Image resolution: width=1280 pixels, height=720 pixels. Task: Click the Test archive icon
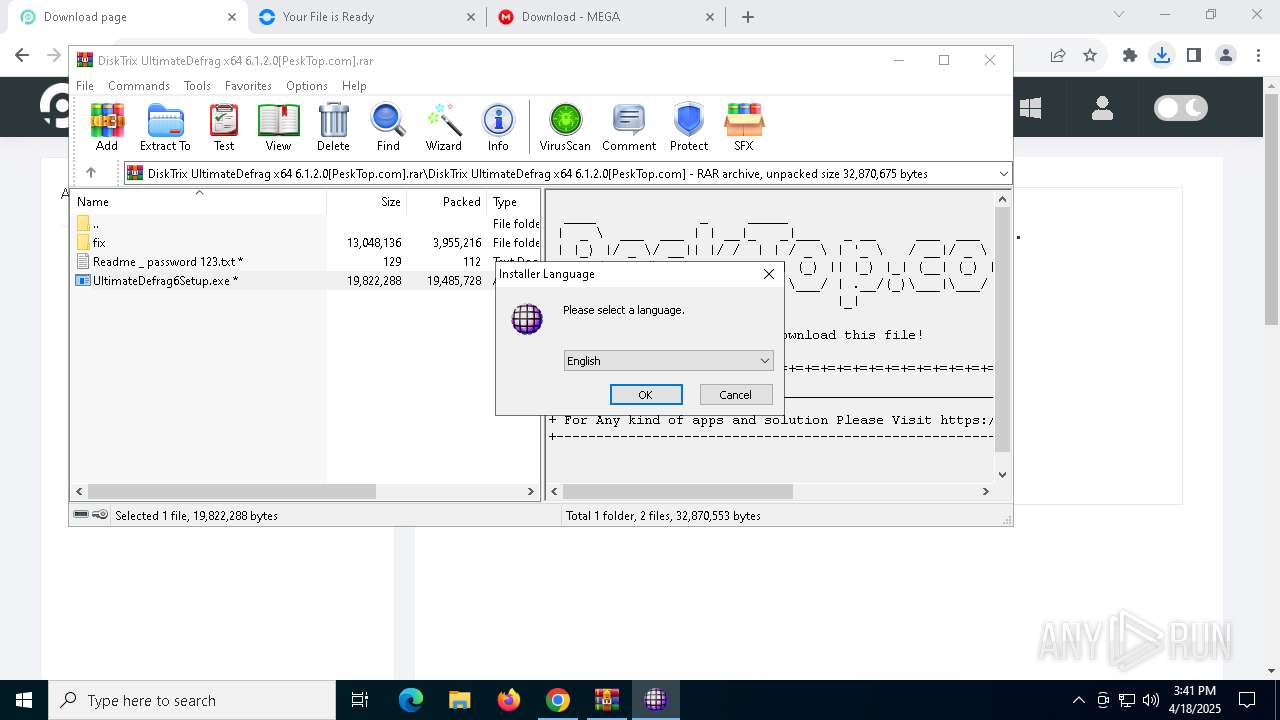[x=224, y=127]
